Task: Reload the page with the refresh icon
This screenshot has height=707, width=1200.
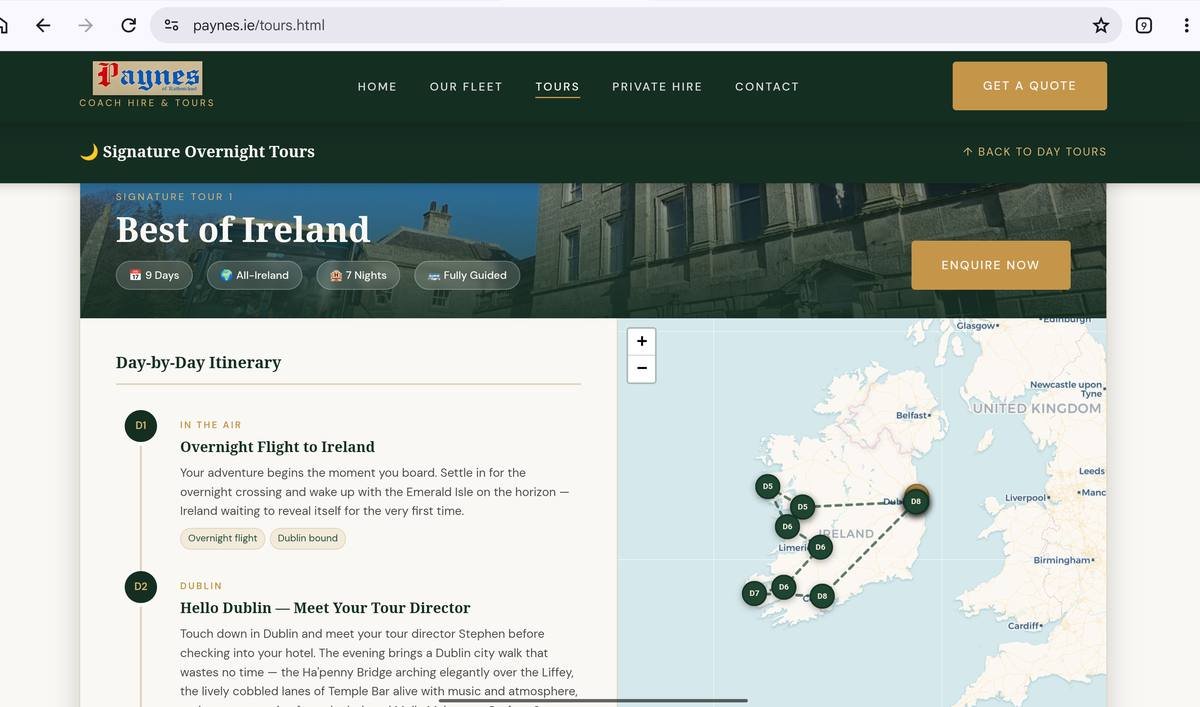Action: click(x=128, y=25)
